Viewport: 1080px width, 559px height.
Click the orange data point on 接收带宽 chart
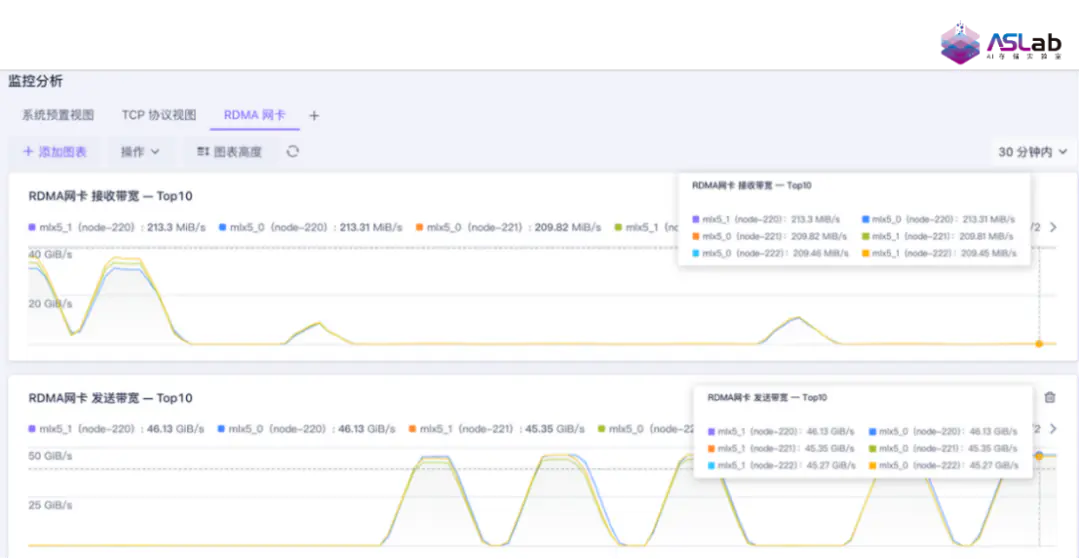click(1039, 344)
